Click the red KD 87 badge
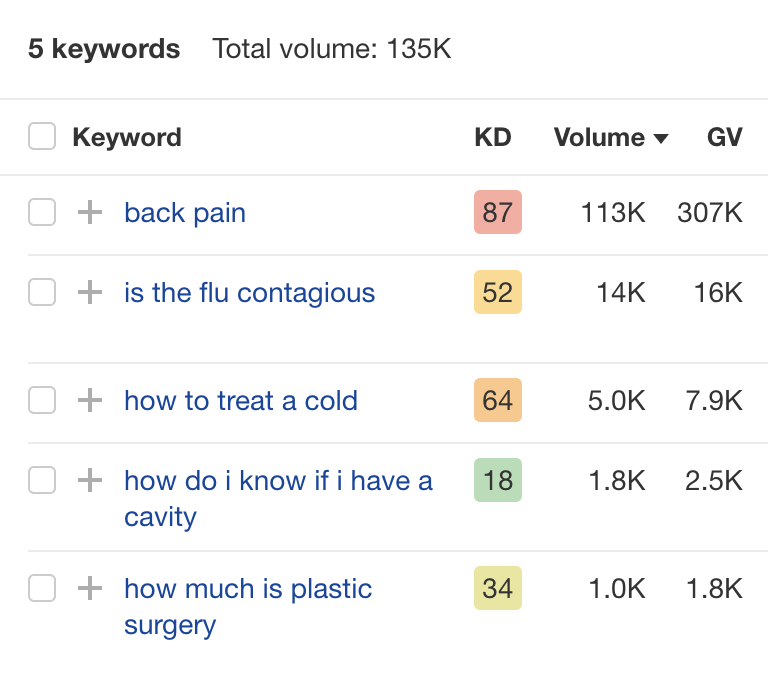768x694 pixels. 497,212
